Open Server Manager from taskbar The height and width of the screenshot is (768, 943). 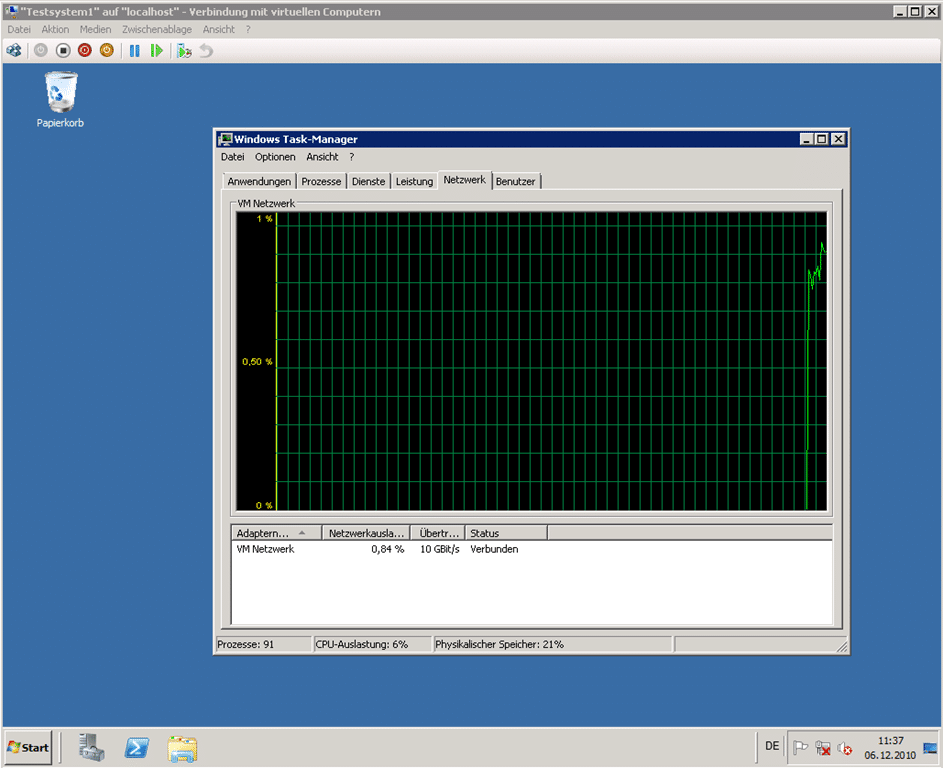[x=91, y=748]
